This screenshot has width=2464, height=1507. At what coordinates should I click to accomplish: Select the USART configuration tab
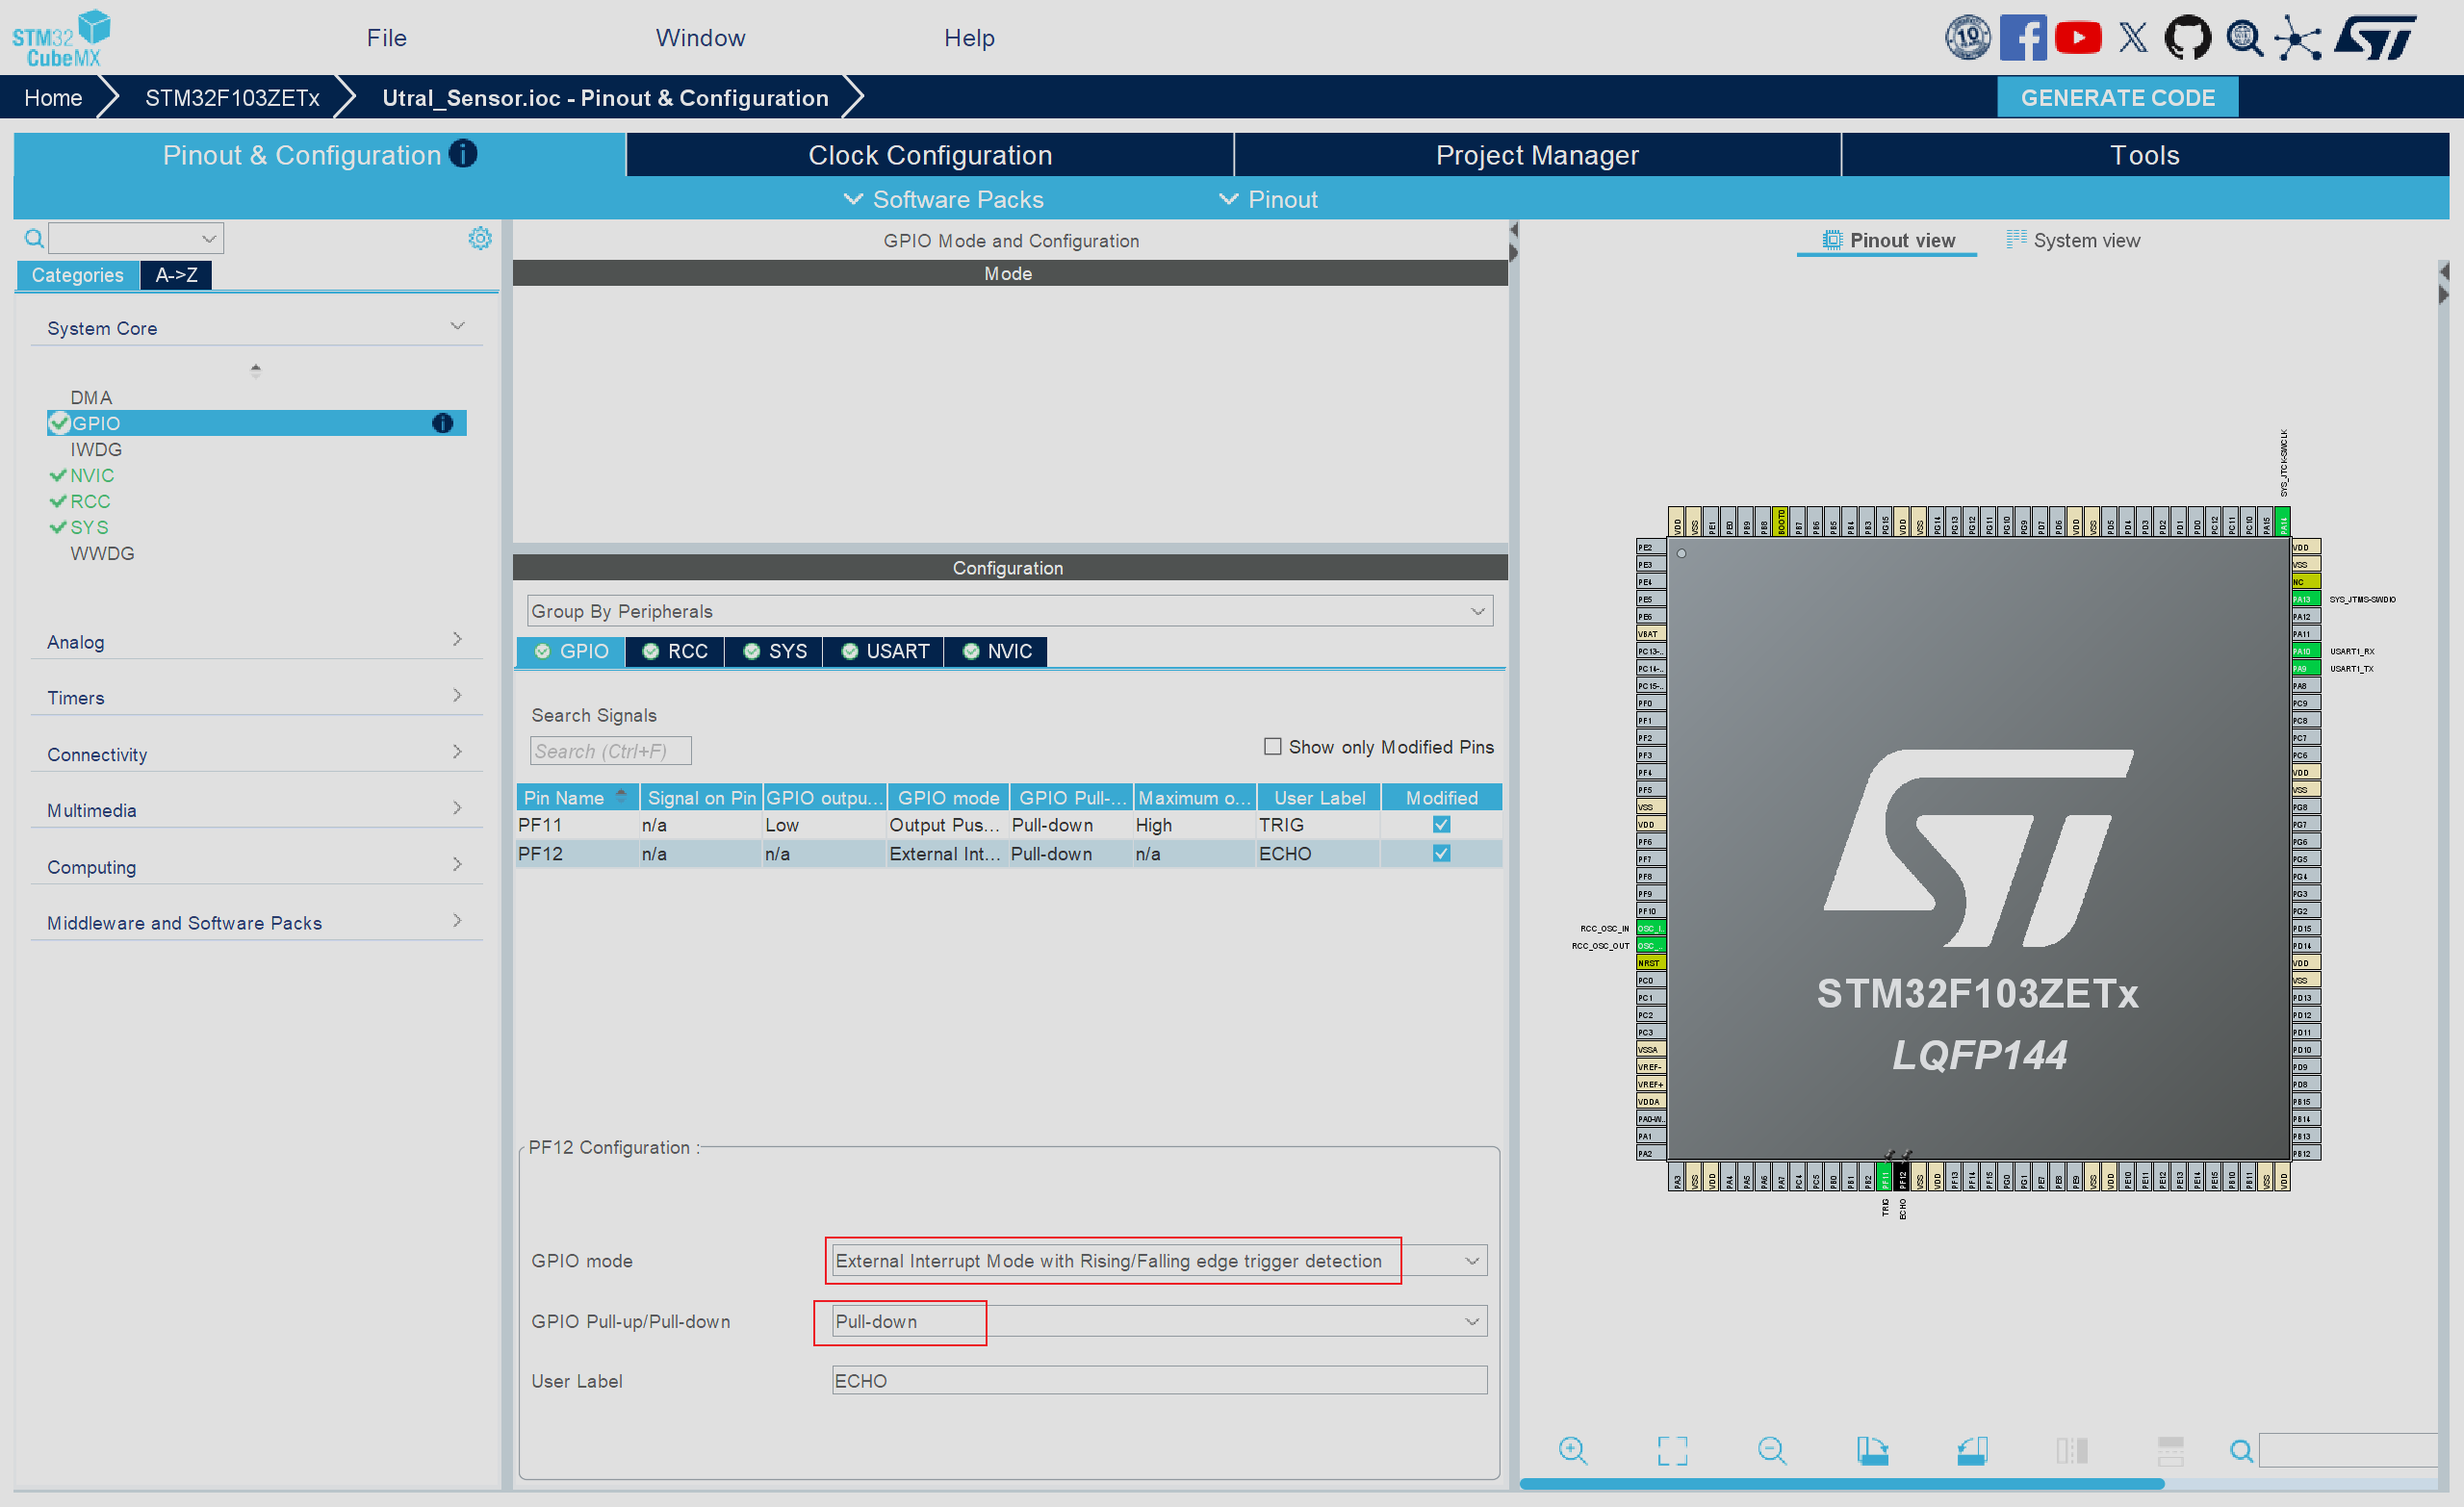point(884,651)
